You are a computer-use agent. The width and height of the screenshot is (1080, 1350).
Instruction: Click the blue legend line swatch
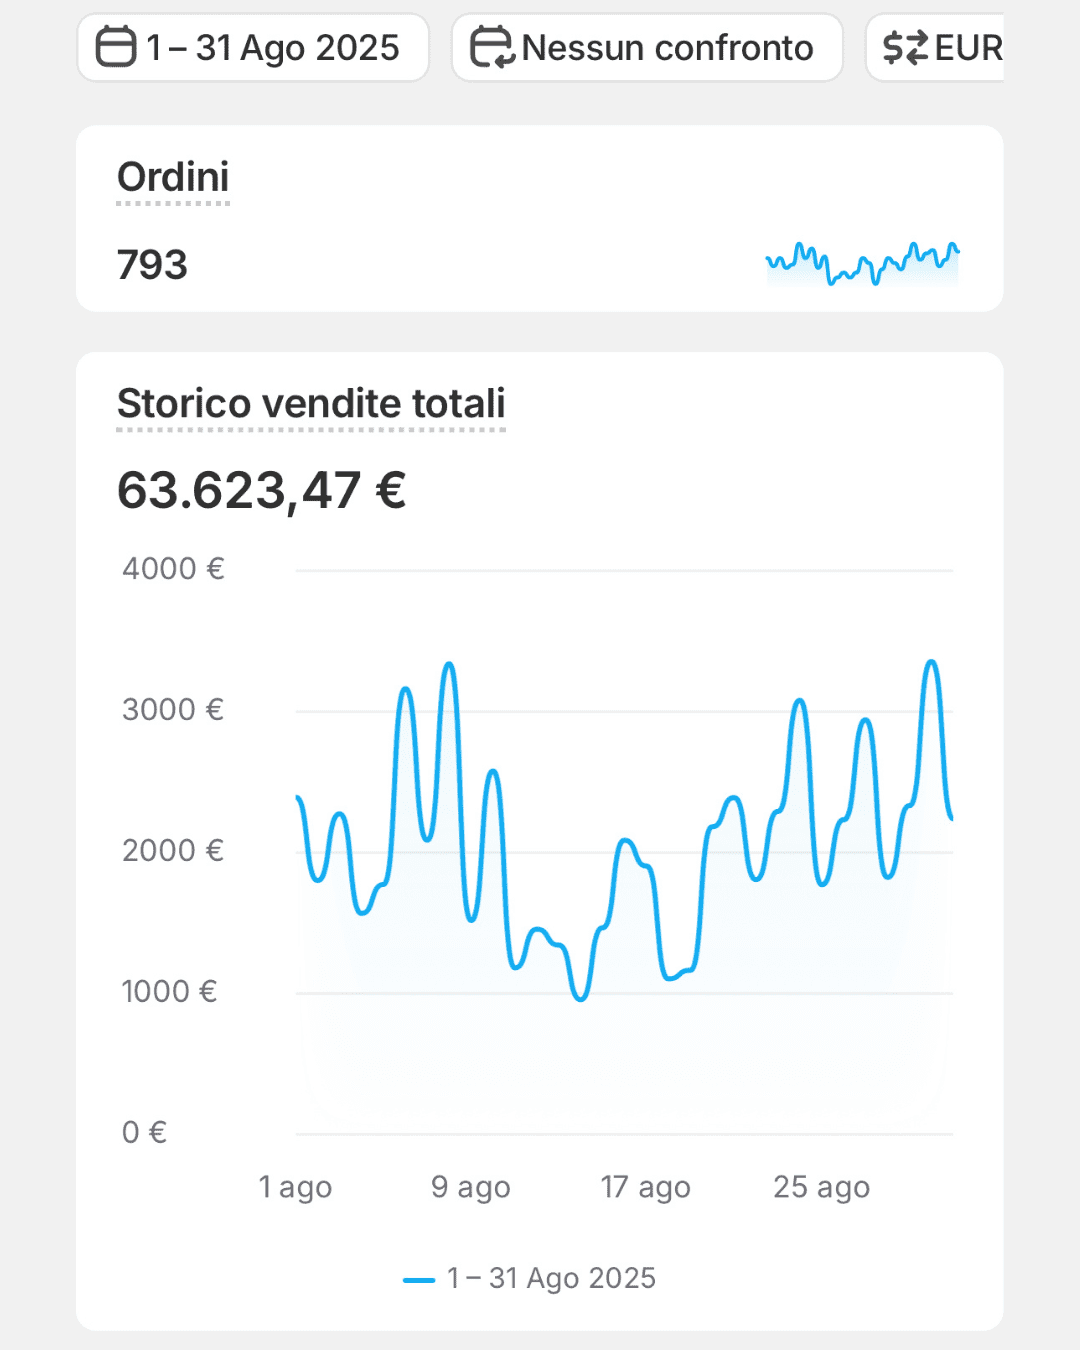pos(419,1280)
